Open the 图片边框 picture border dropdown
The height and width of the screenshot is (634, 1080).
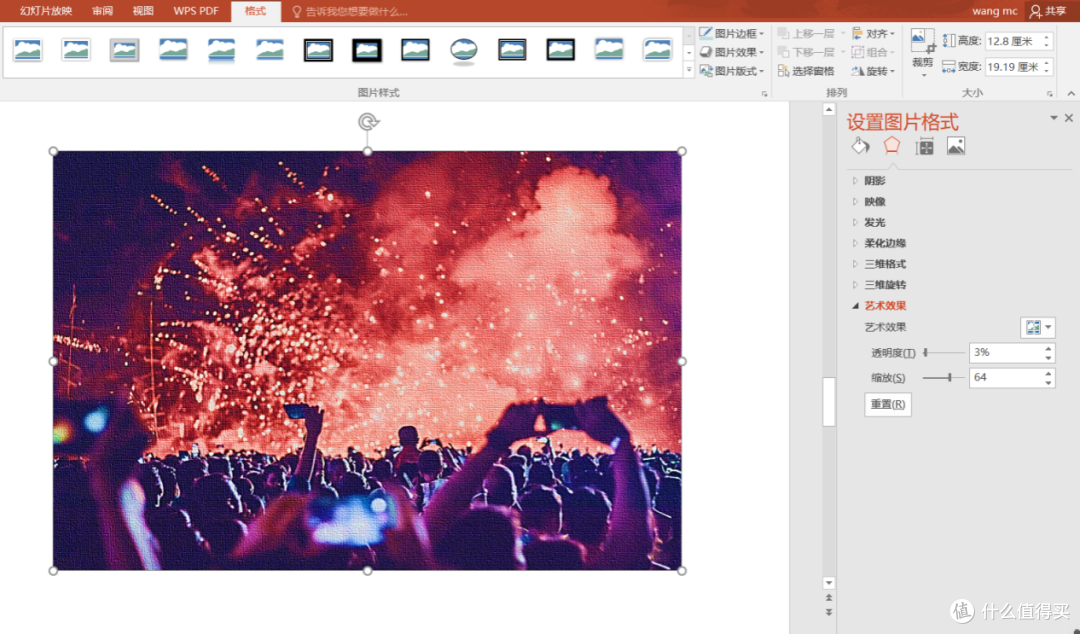pyautogui.click(x=732, y=33)
